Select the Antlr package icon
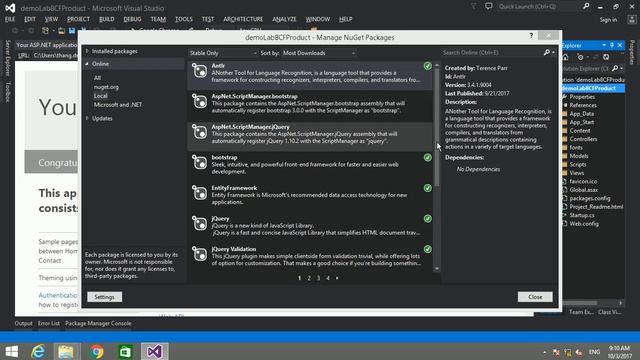 point(200,71)
